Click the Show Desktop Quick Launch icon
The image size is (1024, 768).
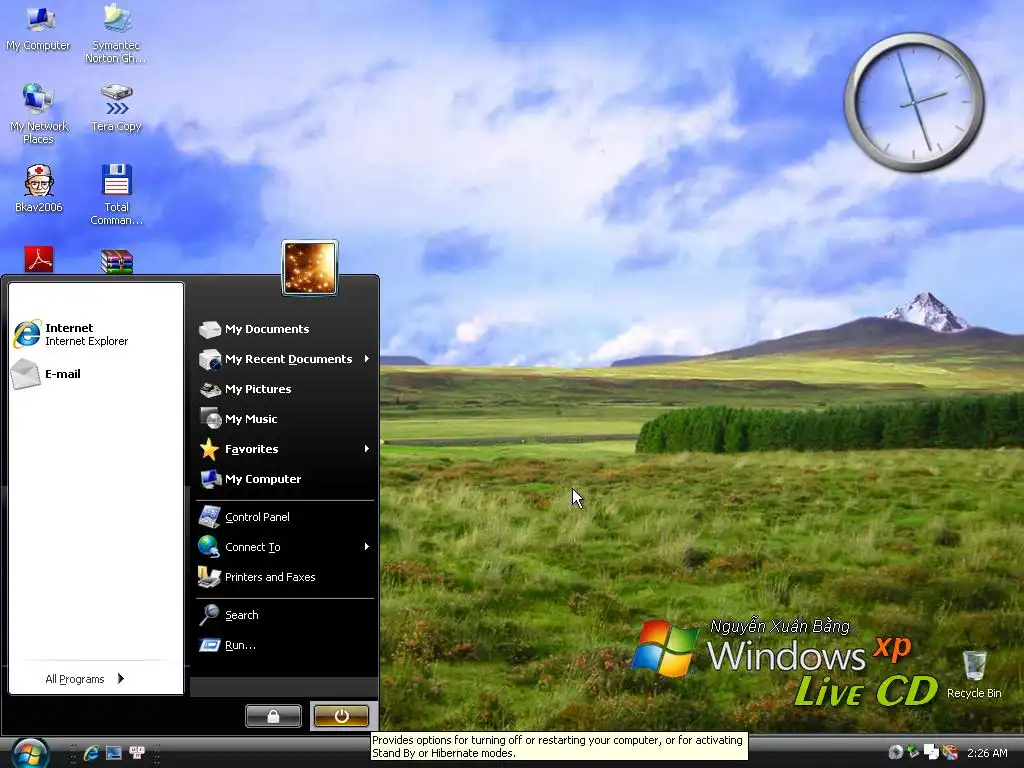click(114, 753)
